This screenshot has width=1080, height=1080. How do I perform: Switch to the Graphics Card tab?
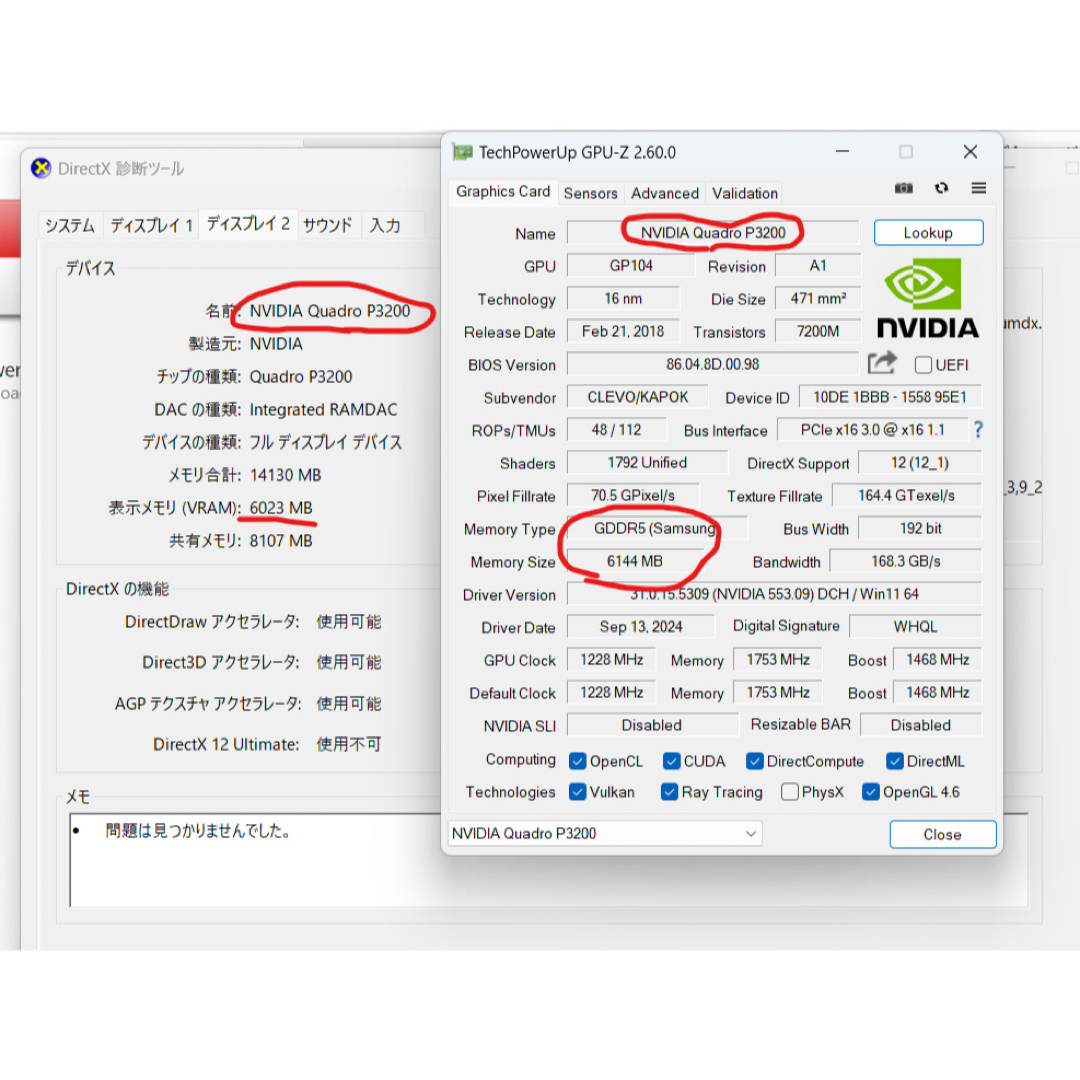click(503, 192)
